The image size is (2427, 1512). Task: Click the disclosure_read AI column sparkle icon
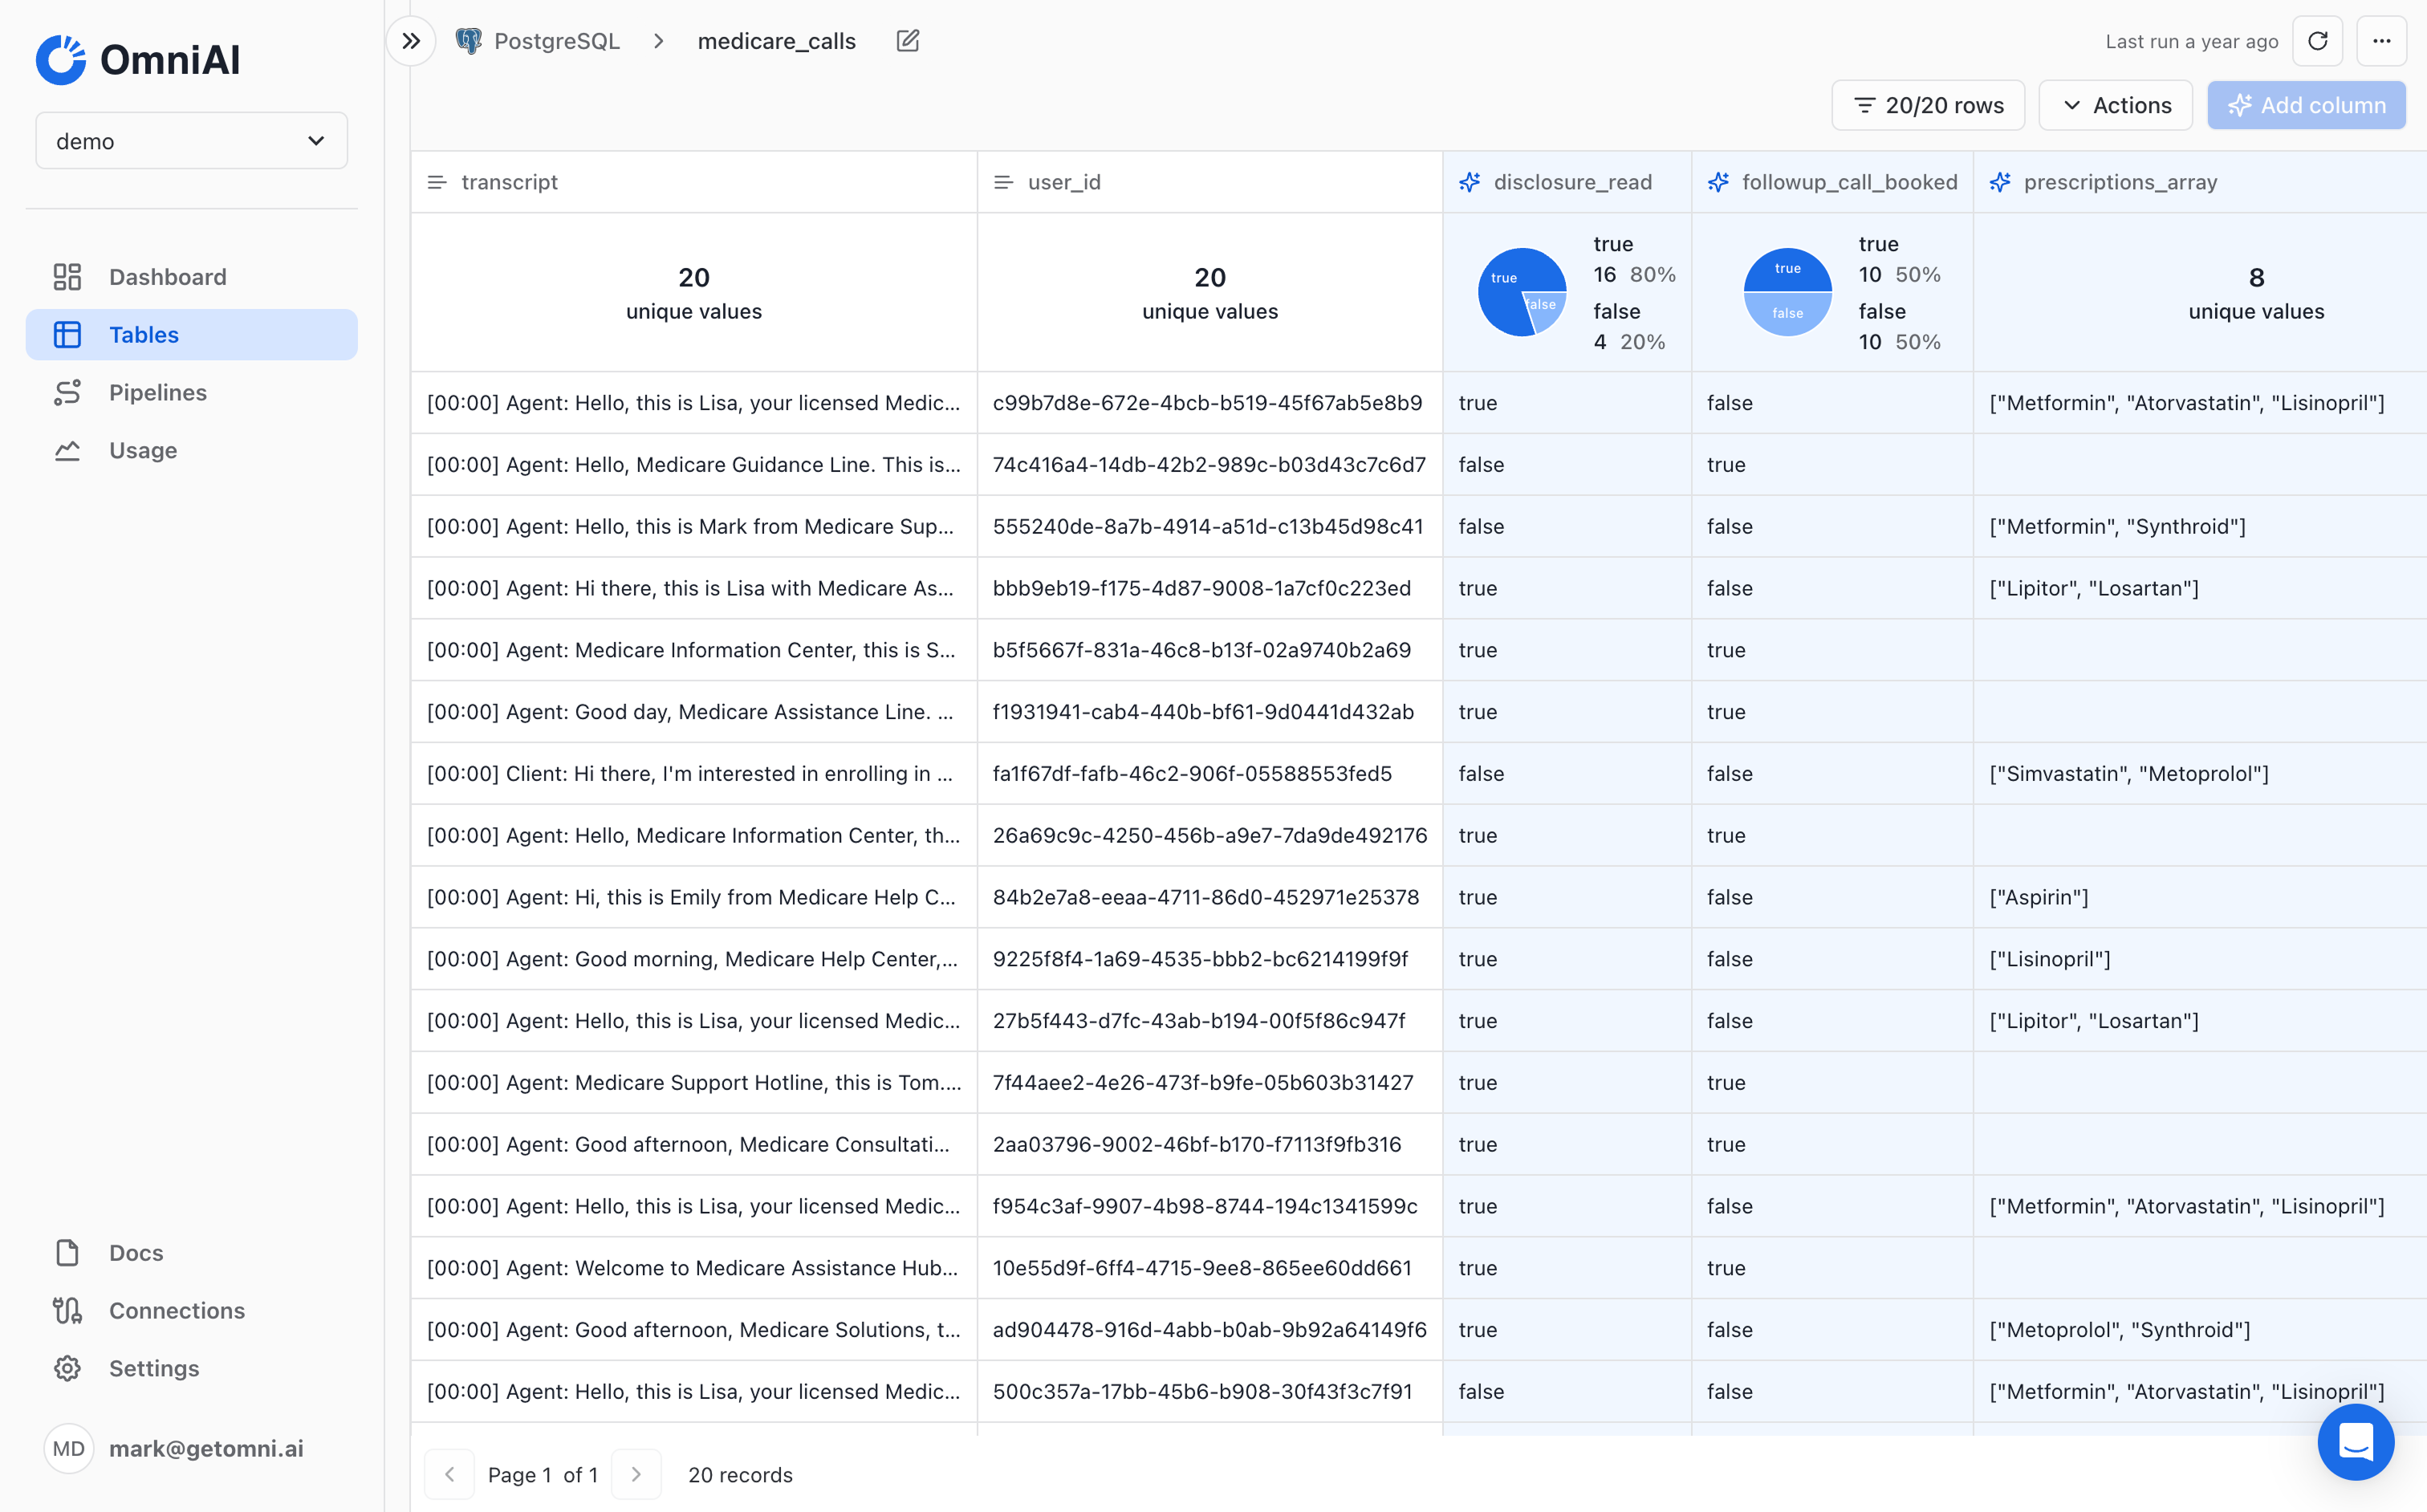[x=1469, y=182]
